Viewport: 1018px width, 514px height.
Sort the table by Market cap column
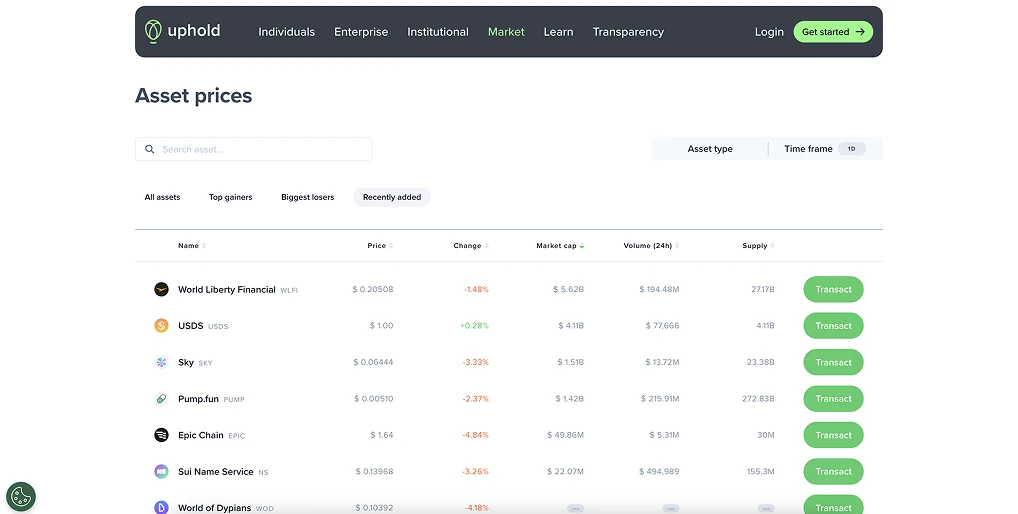[x=560, y=246]
